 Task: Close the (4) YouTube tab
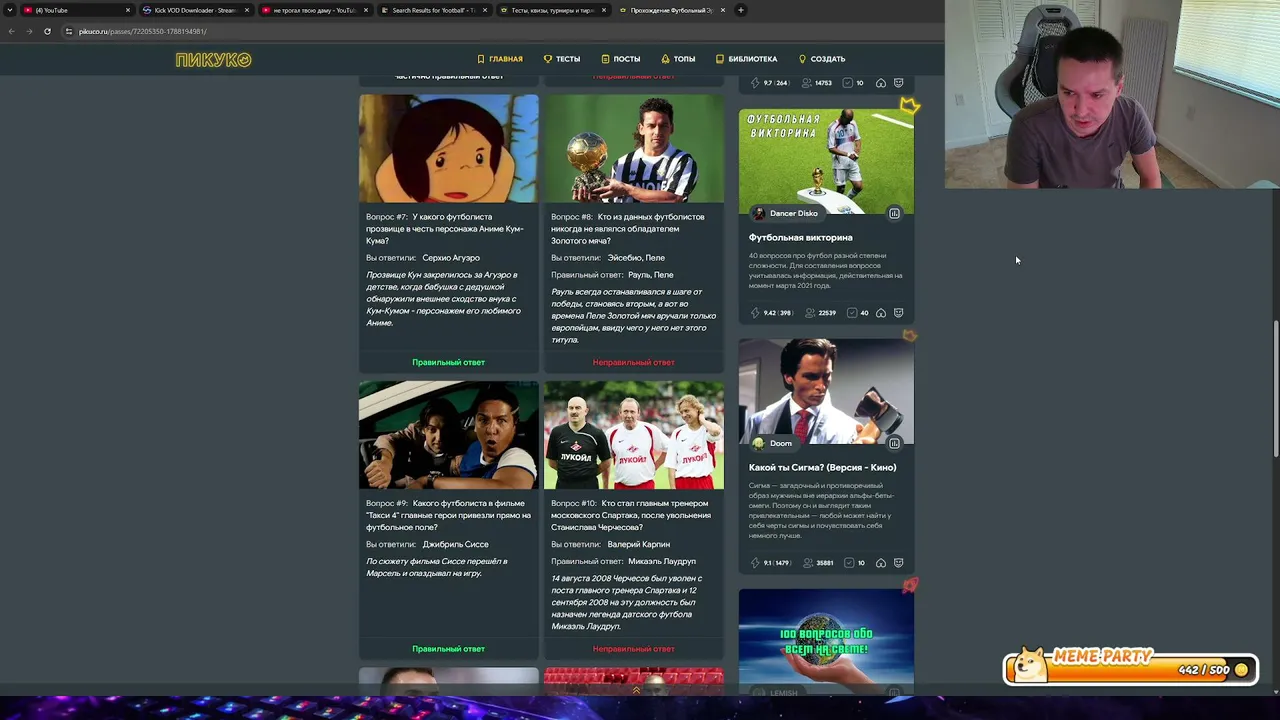(x=128, y=10)
